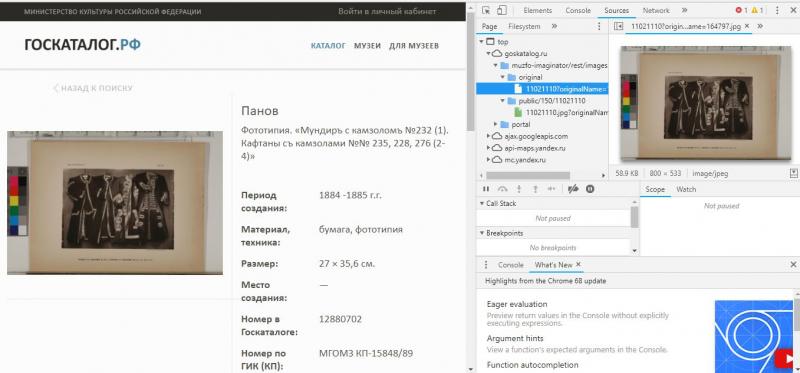The height and width of the screenshot is (373, 800).
Task: Click the ГОСКАТАЛОГ.РФ logo
Action: (83, 45)
